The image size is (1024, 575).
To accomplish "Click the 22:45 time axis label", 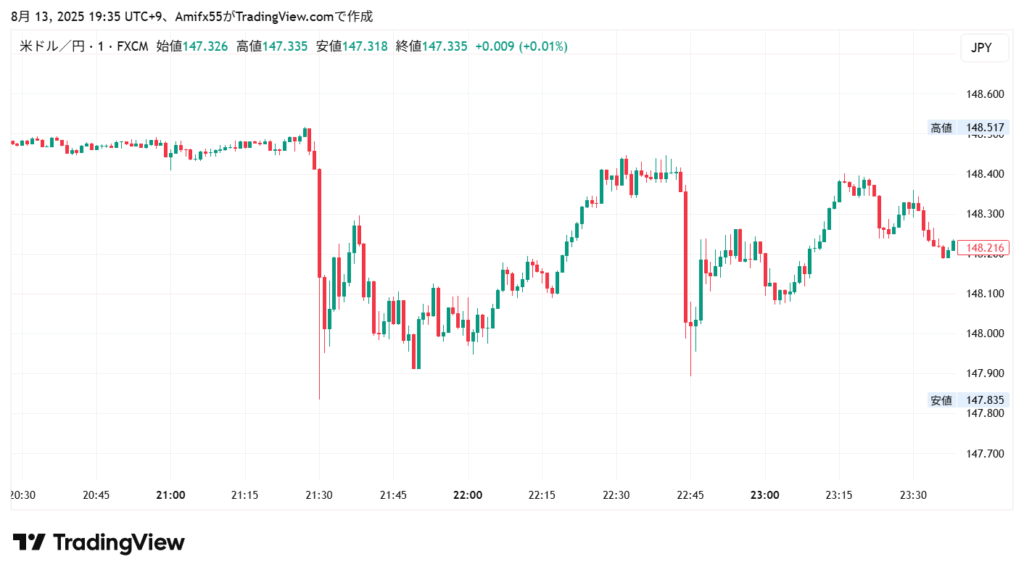I will [x=691, y=495].
